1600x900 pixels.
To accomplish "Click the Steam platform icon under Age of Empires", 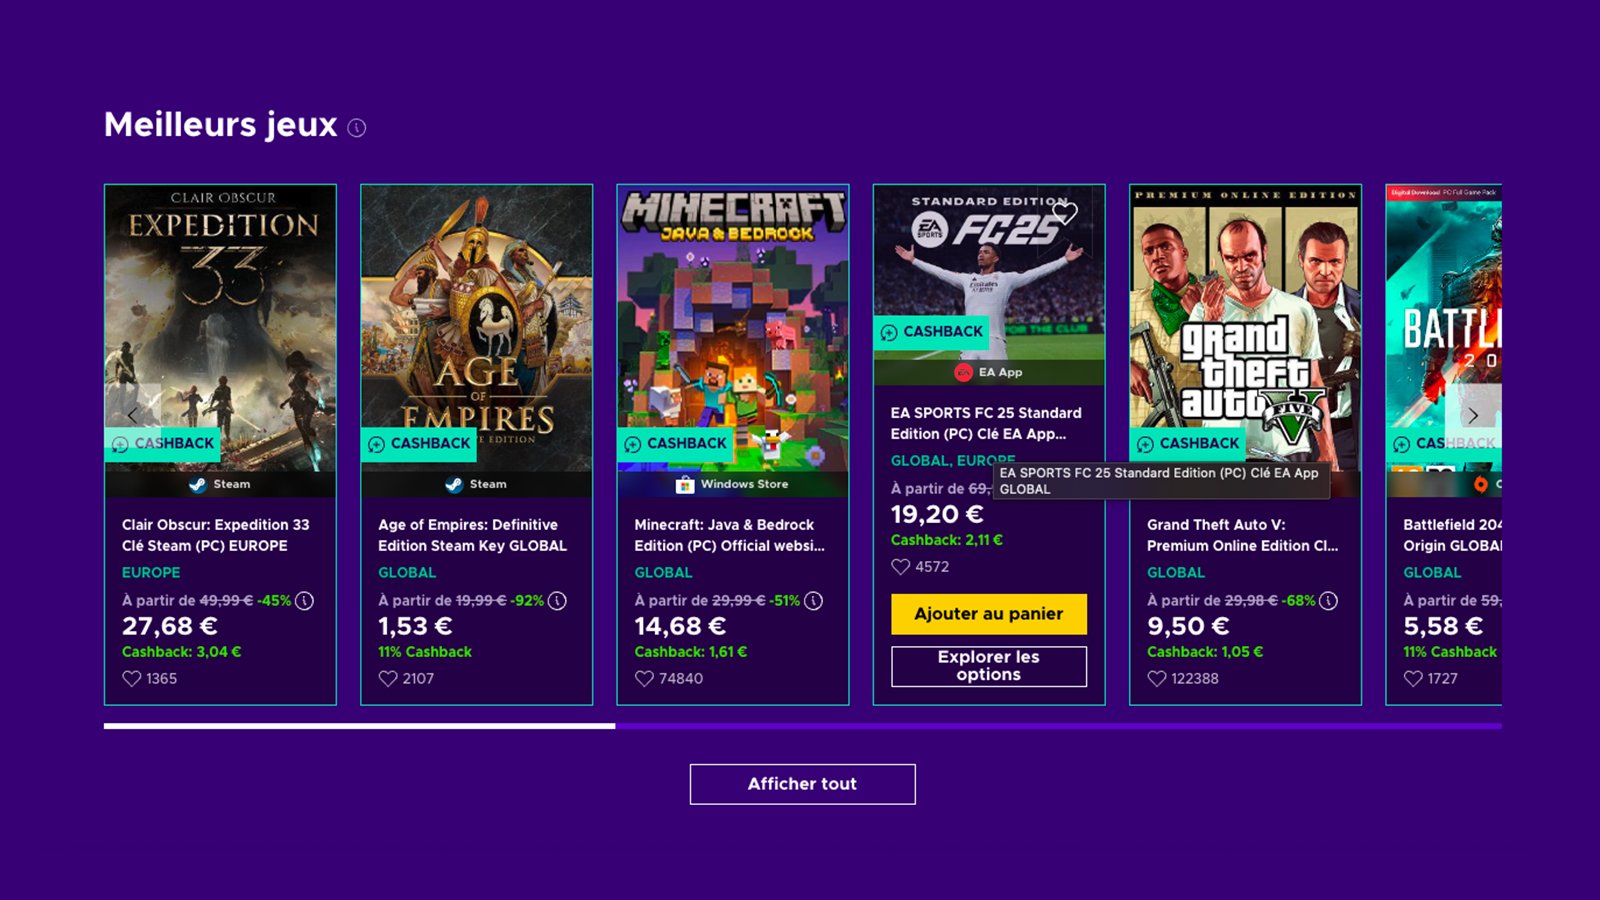I will pos(454,484).
